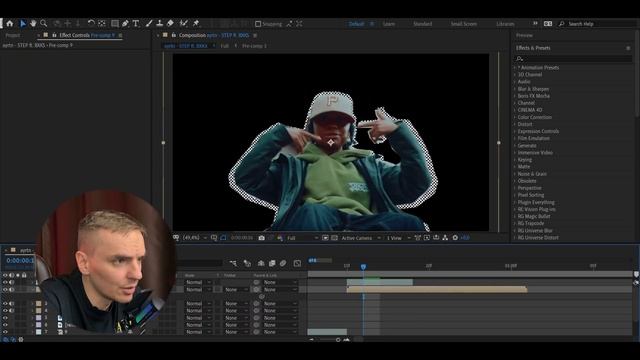Open the composition mini-flowchart in timeline

233,263
